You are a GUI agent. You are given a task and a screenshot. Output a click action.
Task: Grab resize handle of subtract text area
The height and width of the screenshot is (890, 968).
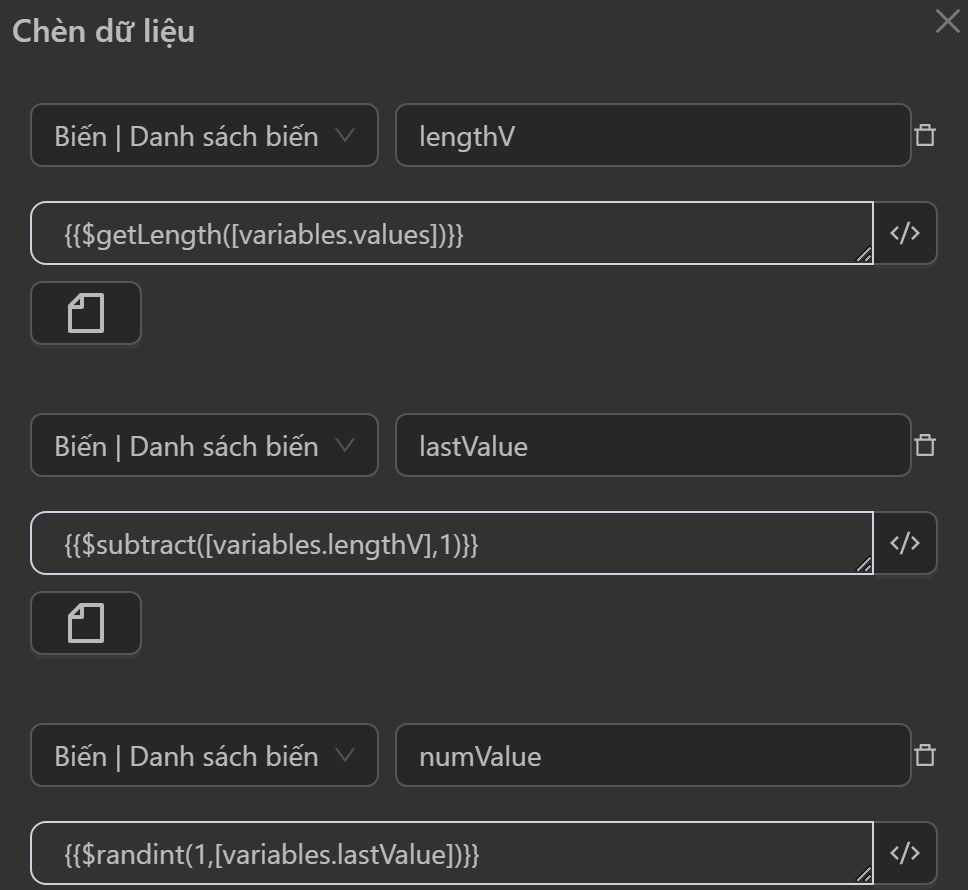864,566
